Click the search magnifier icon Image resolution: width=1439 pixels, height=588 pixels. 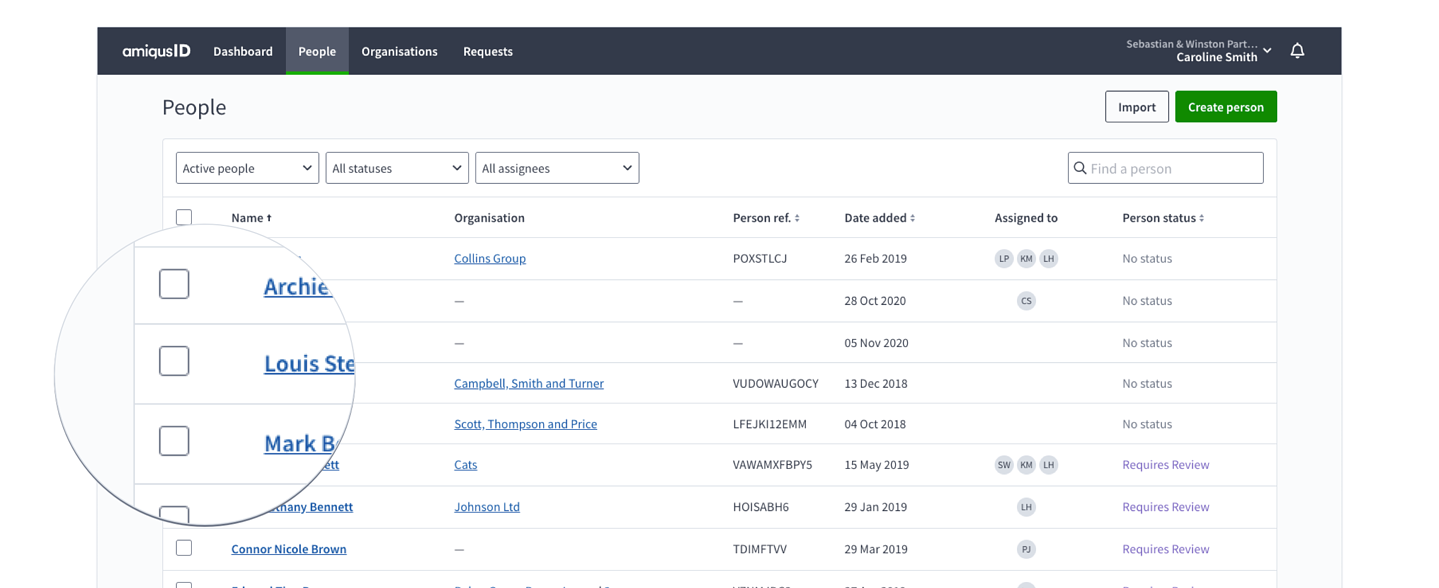point(1080,168)
